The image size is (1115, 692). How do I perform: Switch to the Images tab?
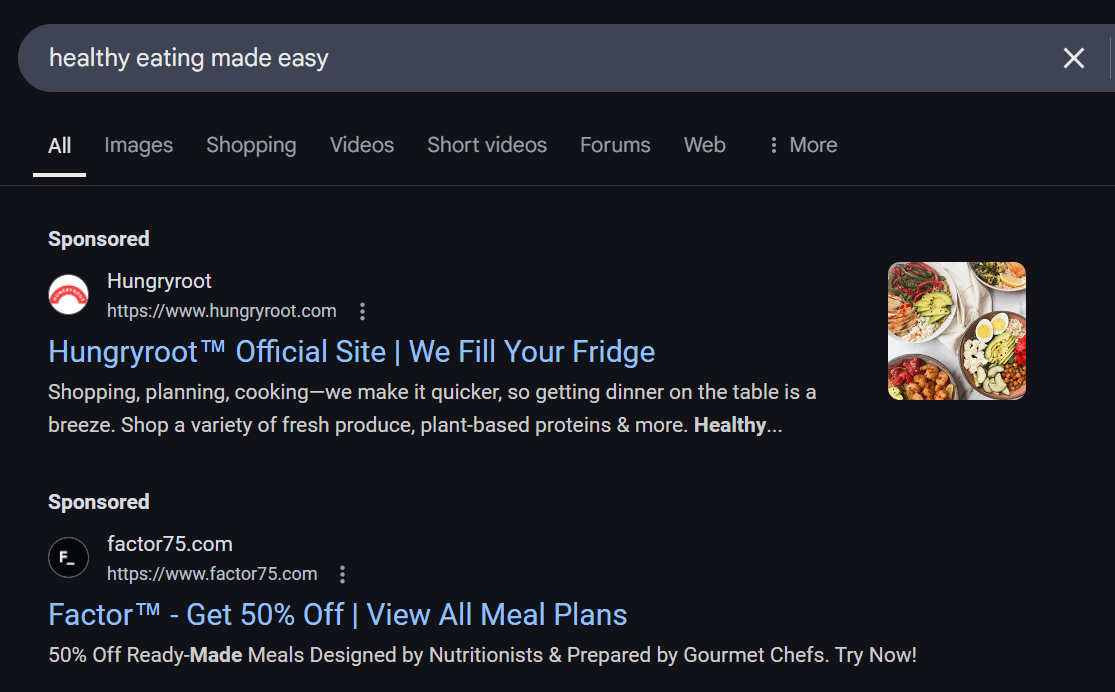138,145
